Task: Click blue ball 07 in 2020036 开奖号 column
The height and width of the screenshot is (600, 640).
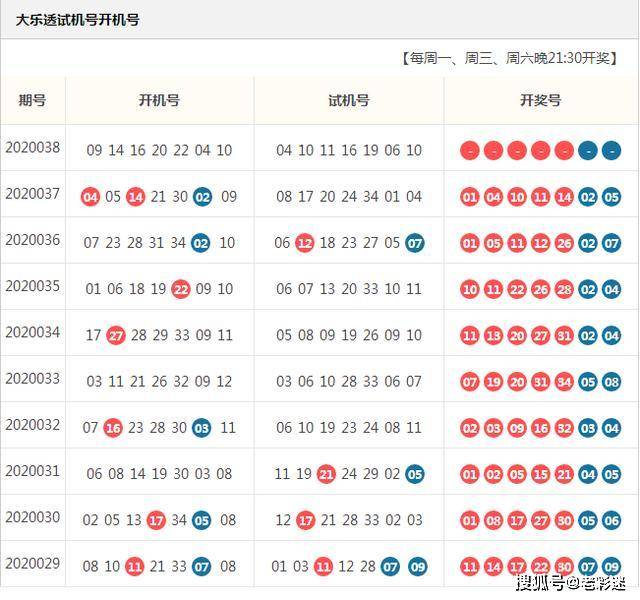Action: (611, 243)
